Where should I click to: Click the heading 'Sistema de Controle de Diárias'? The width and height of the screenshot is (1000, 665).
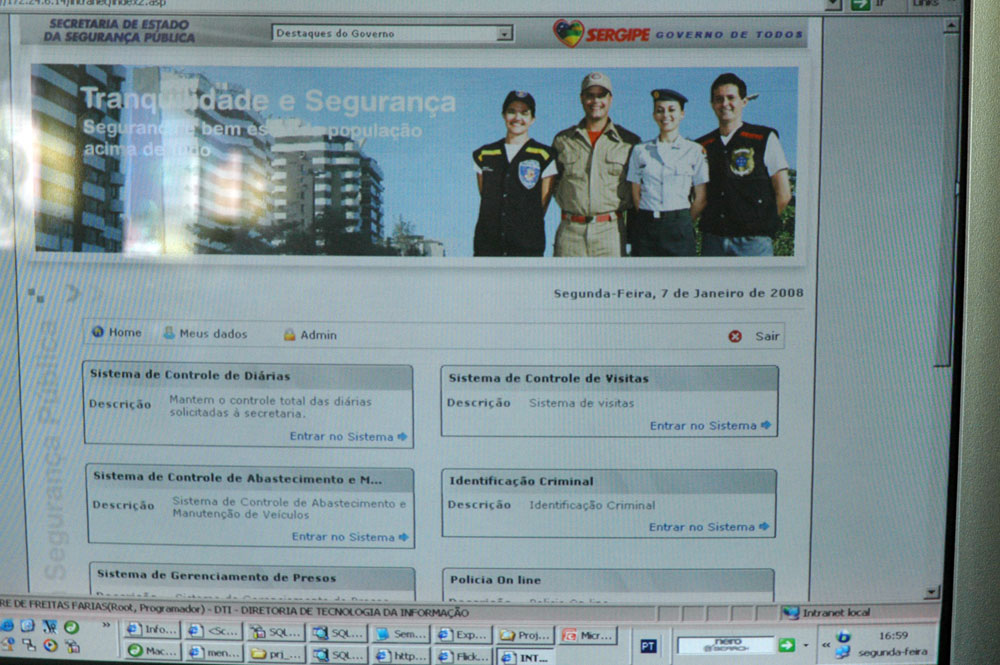point(190,375)
